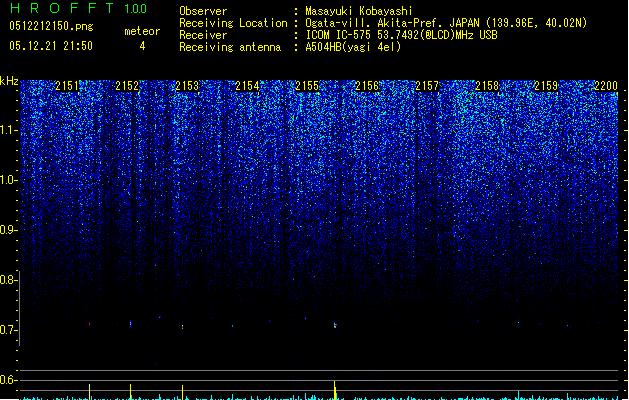Click the meteor echo after 2155
This screenshot has width=629, height=400.
[x=335, y=325]
